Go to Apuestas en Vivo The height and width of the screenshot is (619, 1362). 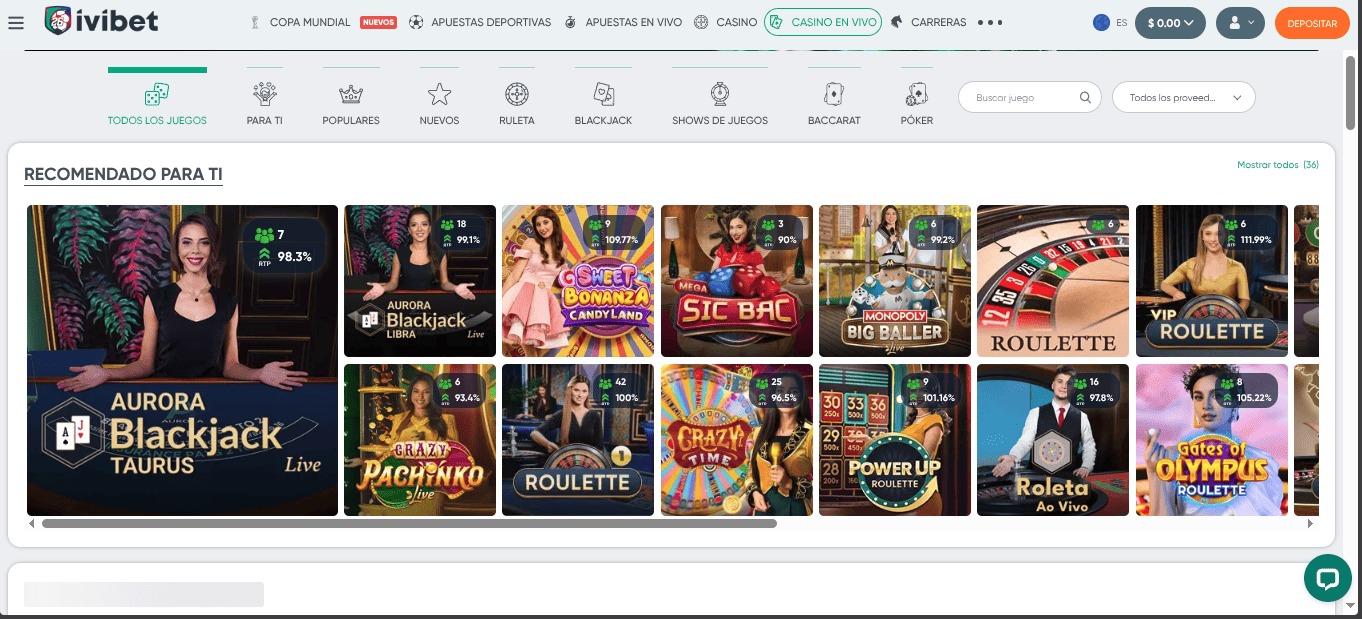(633, 22)
